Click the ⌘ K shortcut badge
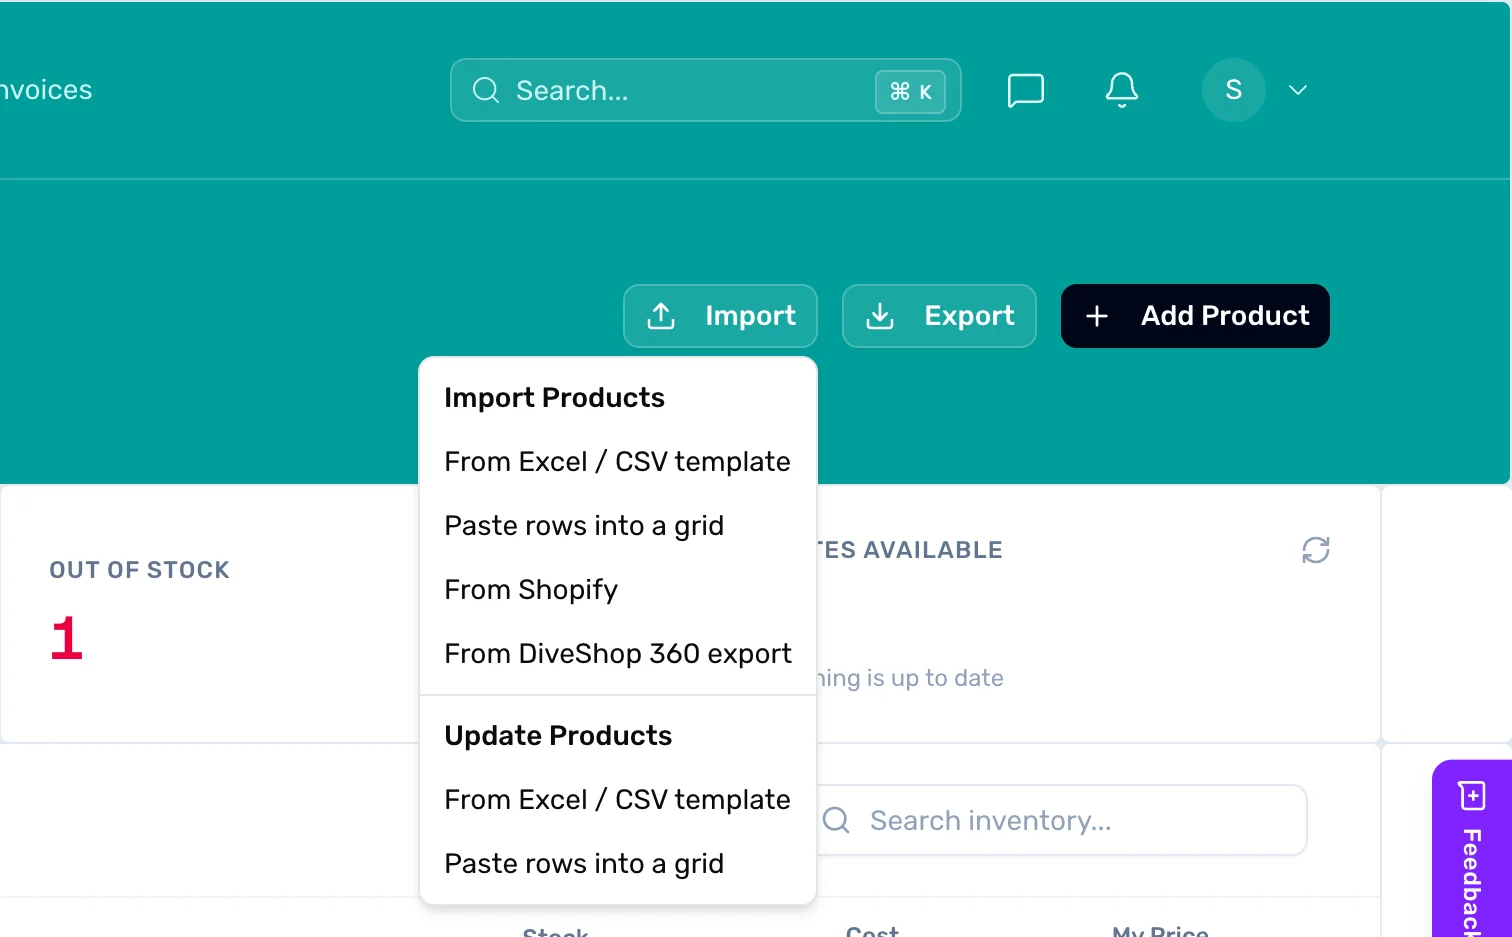 tap(910, 91)
